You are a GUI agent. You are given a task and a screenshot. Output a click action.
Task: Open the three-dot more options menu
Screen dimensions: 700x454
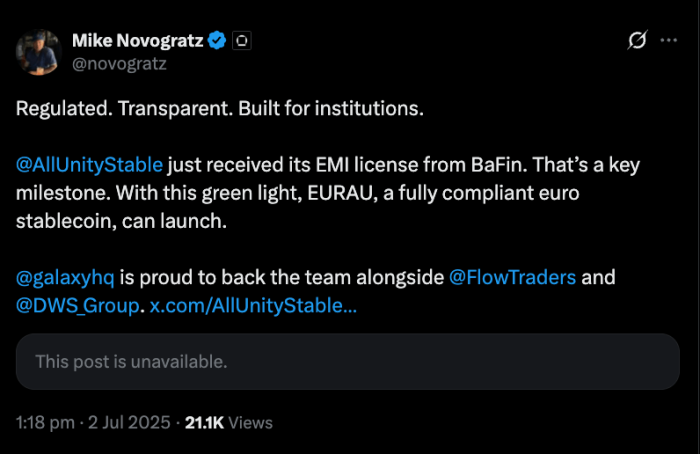coord(668,42)
